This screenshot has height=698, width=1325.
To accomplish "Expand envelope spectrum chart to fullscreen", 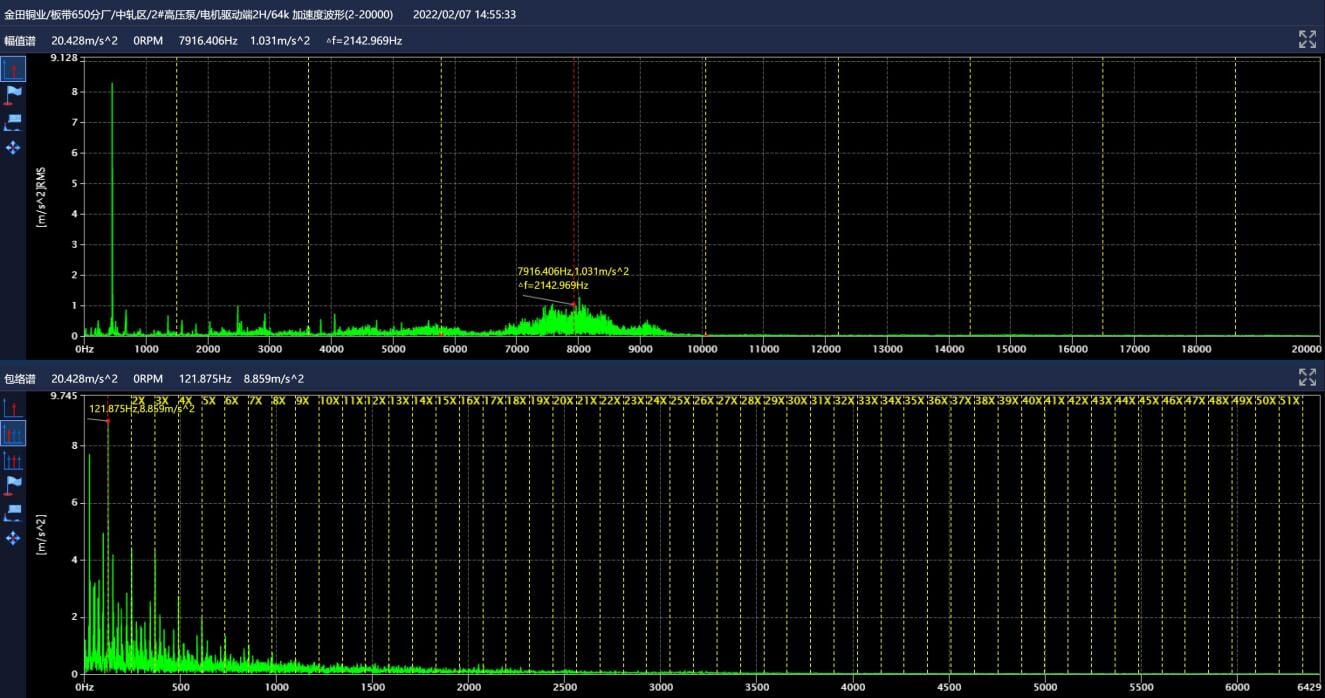I will click(1307, 377).
